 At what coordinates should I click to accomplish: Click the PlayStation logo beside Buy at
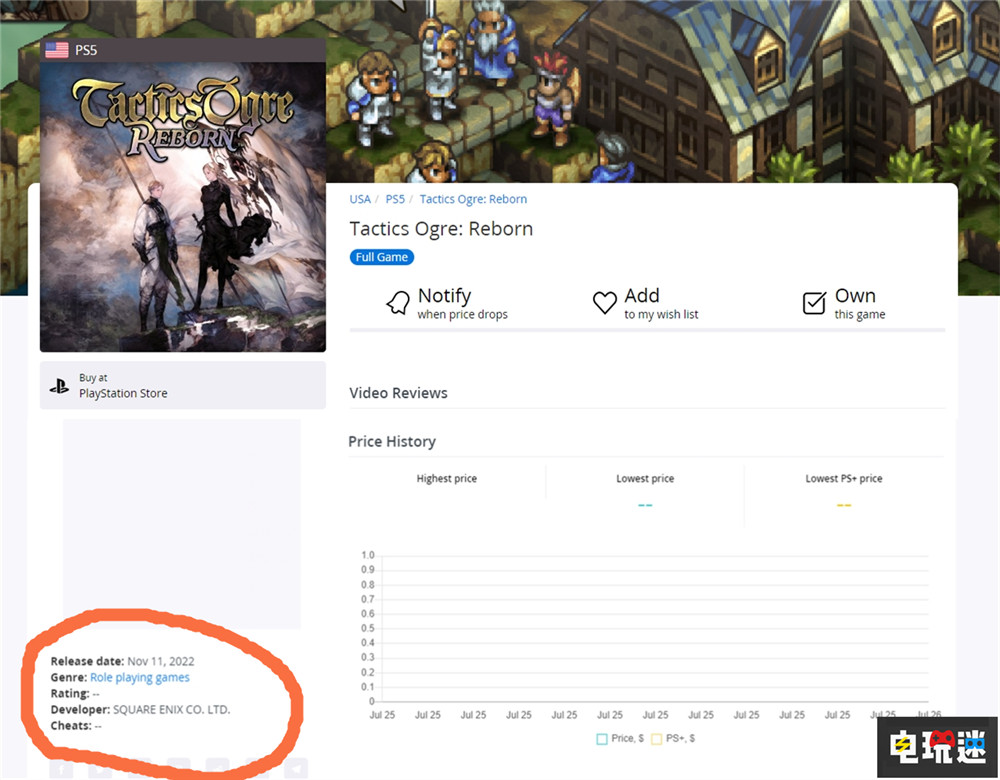[x=59, y=386]
